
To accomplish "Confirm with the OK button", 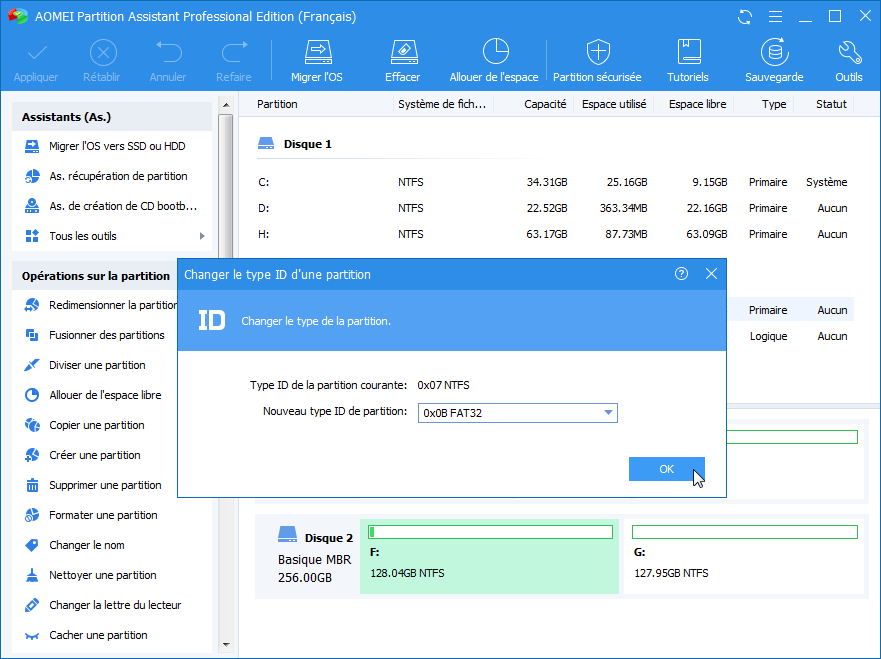I will (666, 469).
